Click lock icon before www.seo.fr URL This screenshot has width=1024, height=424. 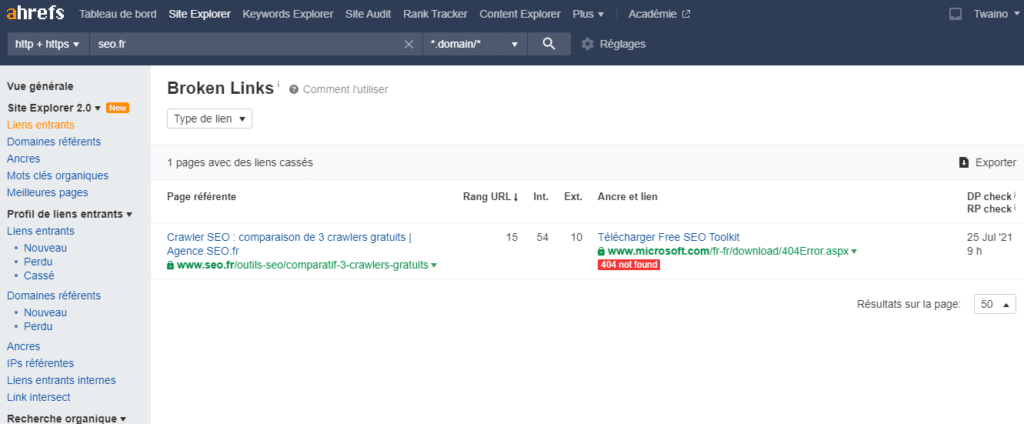pos(170,265)
